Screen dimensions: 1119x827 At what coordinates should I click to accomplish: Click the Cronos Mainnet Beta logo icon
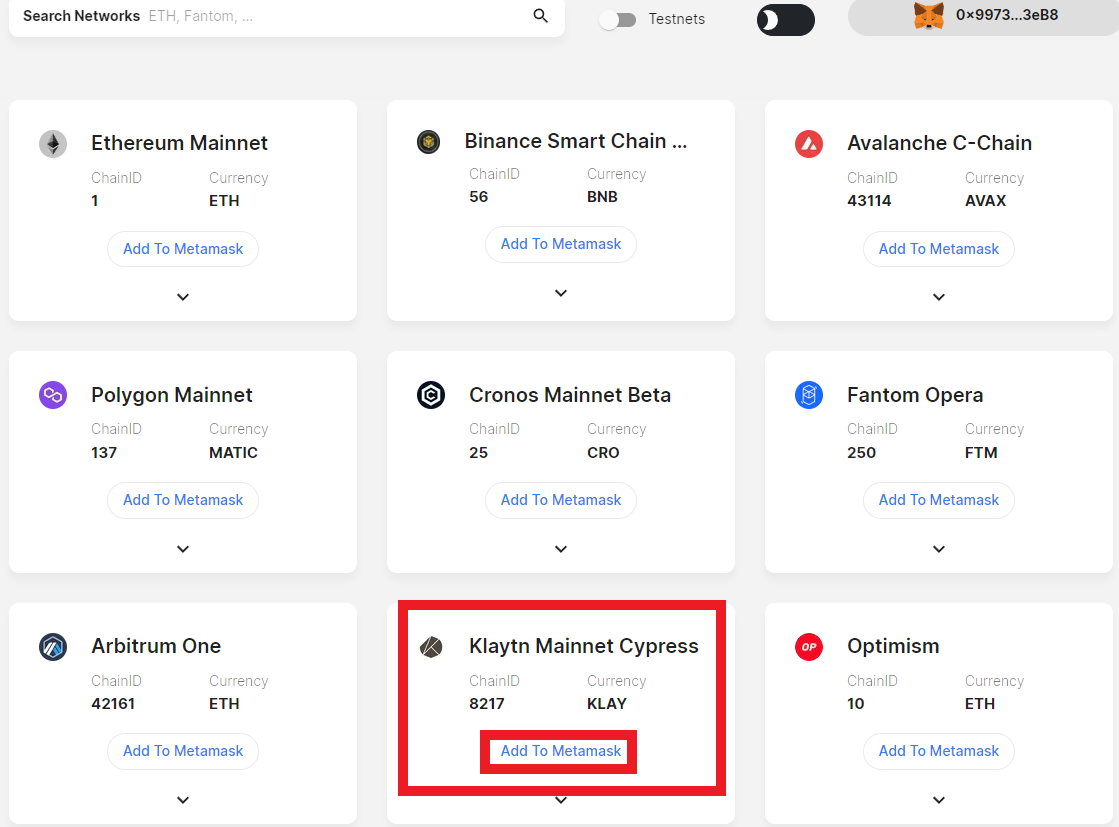[431, 395]
